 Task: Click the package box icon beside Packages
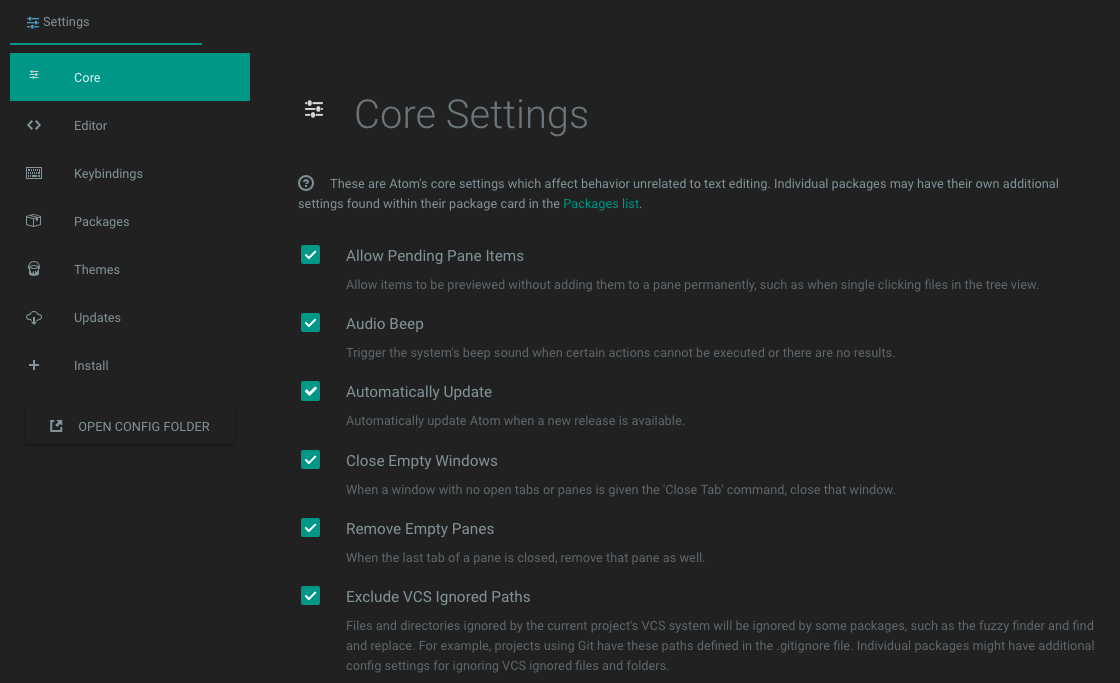(x=34, y=221)
